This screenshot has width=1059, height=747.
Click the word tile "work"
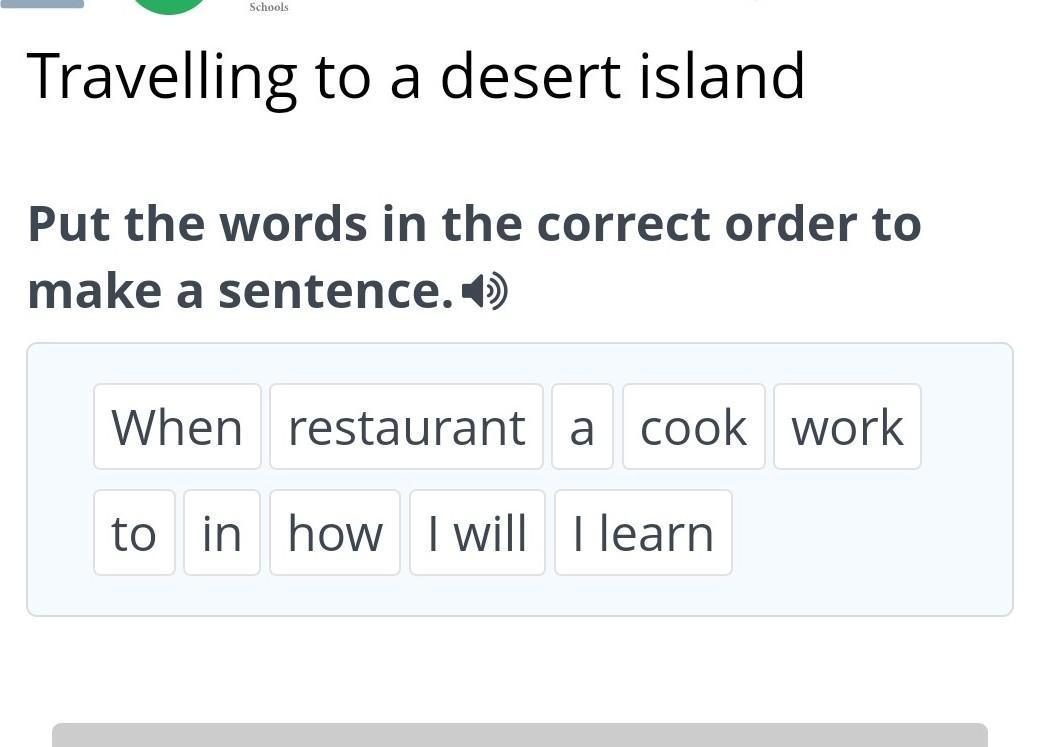[x=848, y=427]
